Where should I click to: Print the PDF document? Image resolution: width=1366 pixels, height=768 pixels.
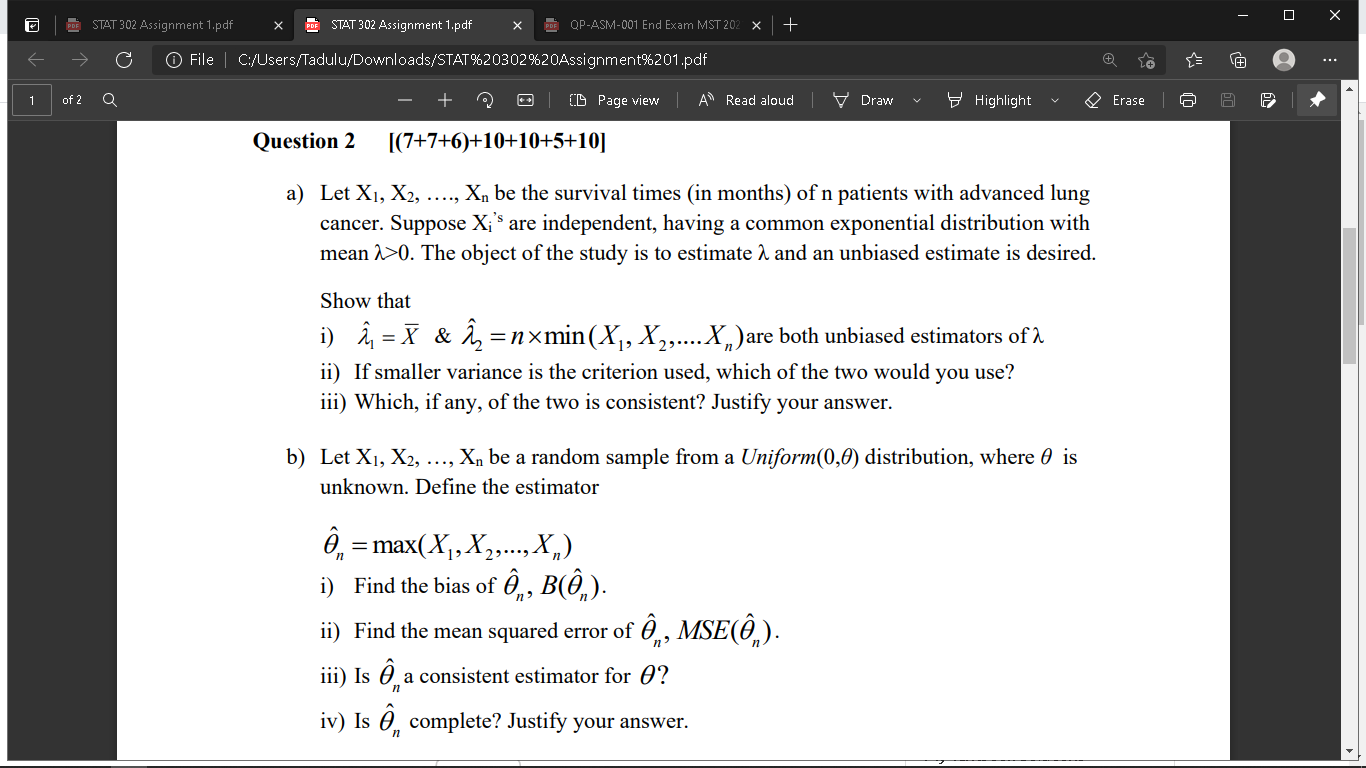tap(1186, 100)
